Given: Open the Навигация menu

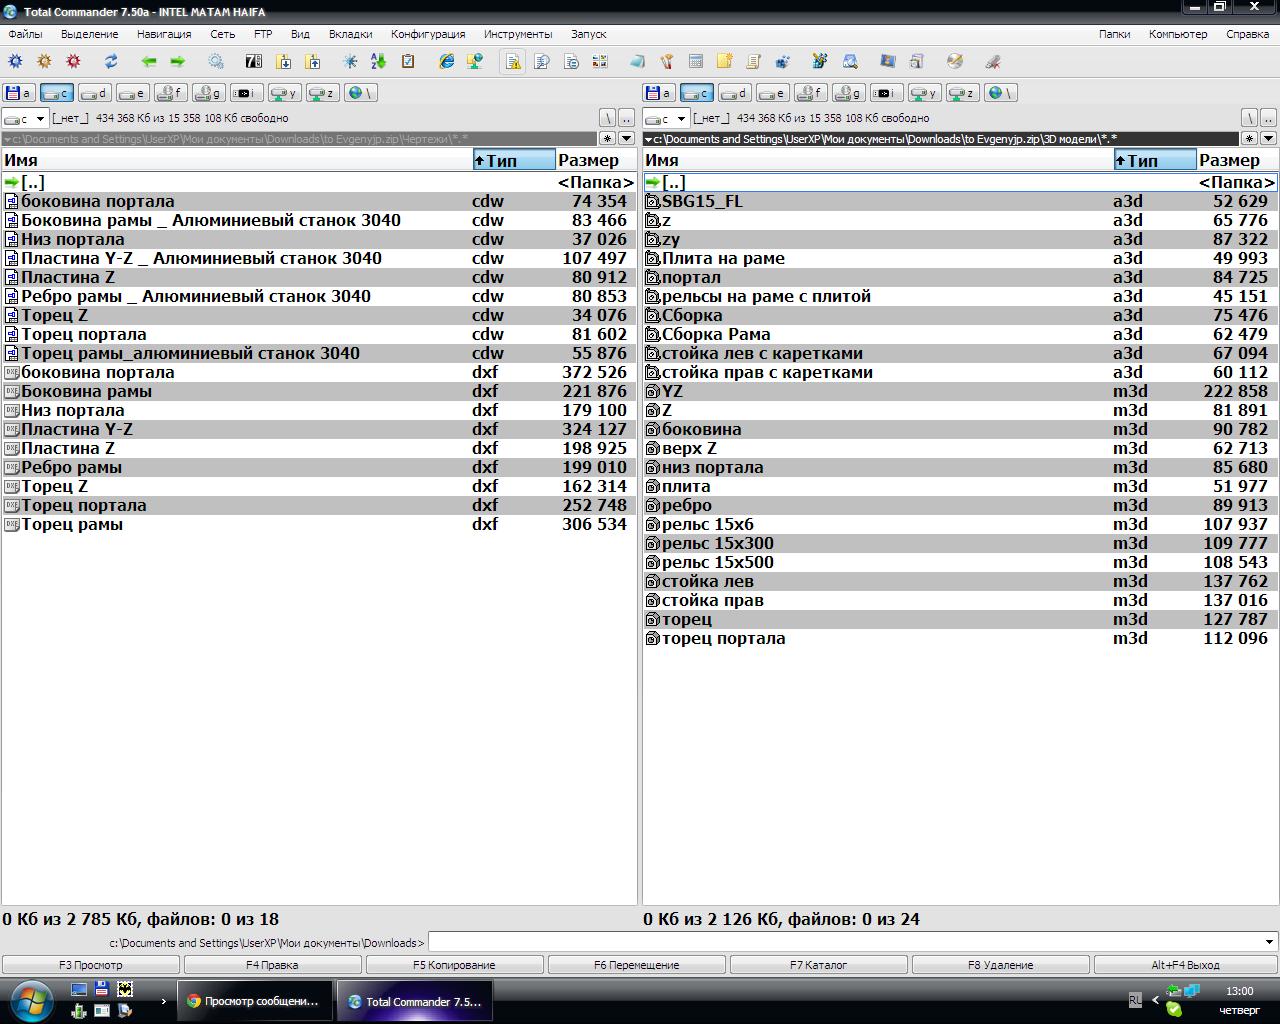Looking at the screenshot, I should pyautogui.click(x=164, y=34).
